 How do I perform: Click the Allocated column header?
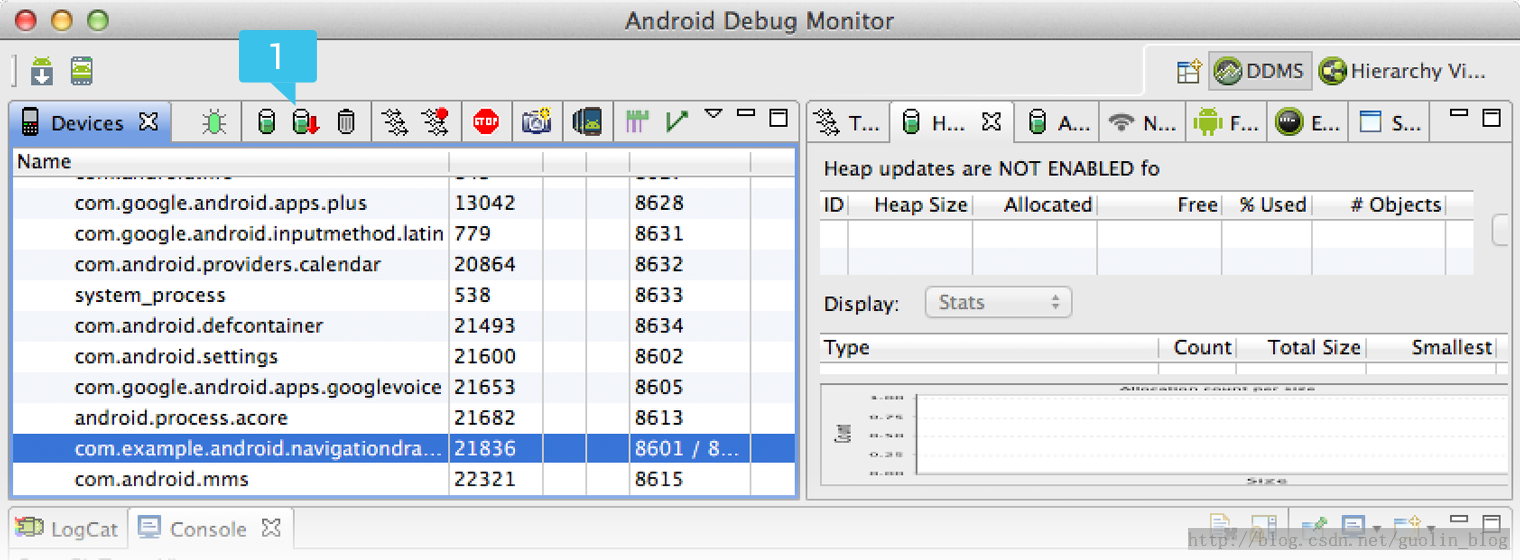point(1035,205)
